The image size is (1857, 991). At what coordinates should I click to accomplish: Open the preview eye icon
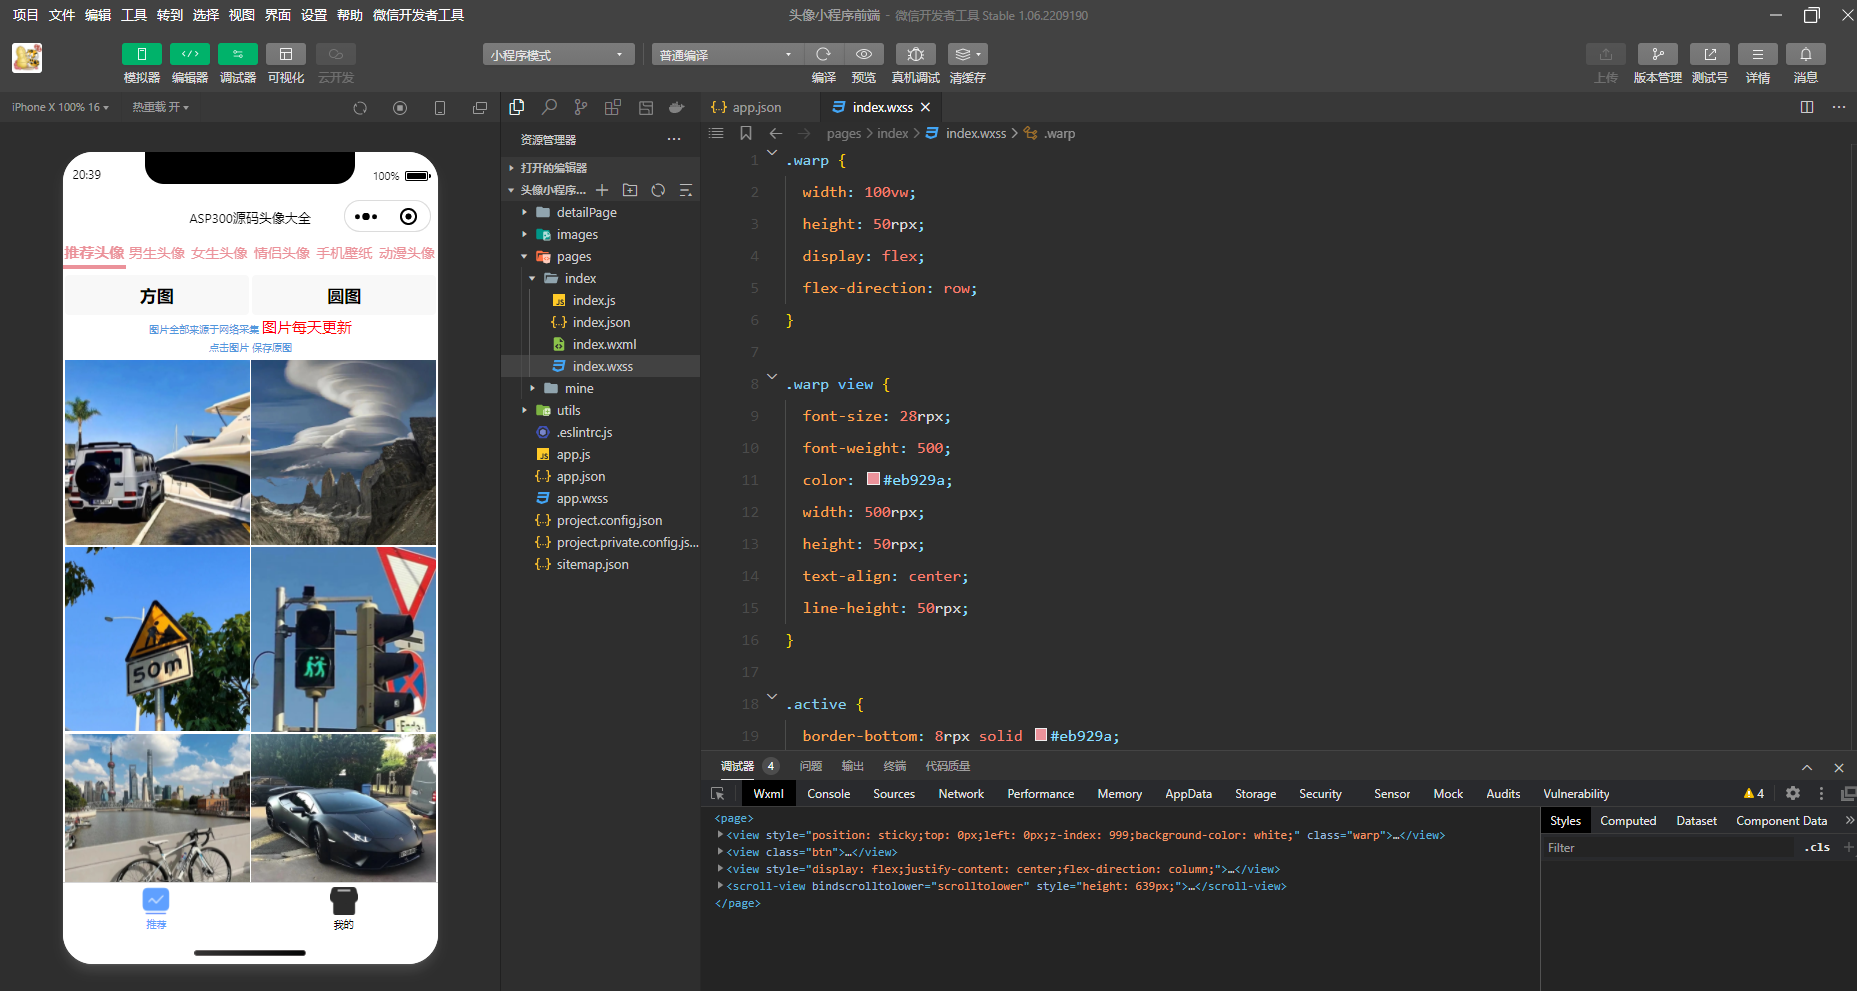[864, 54]
